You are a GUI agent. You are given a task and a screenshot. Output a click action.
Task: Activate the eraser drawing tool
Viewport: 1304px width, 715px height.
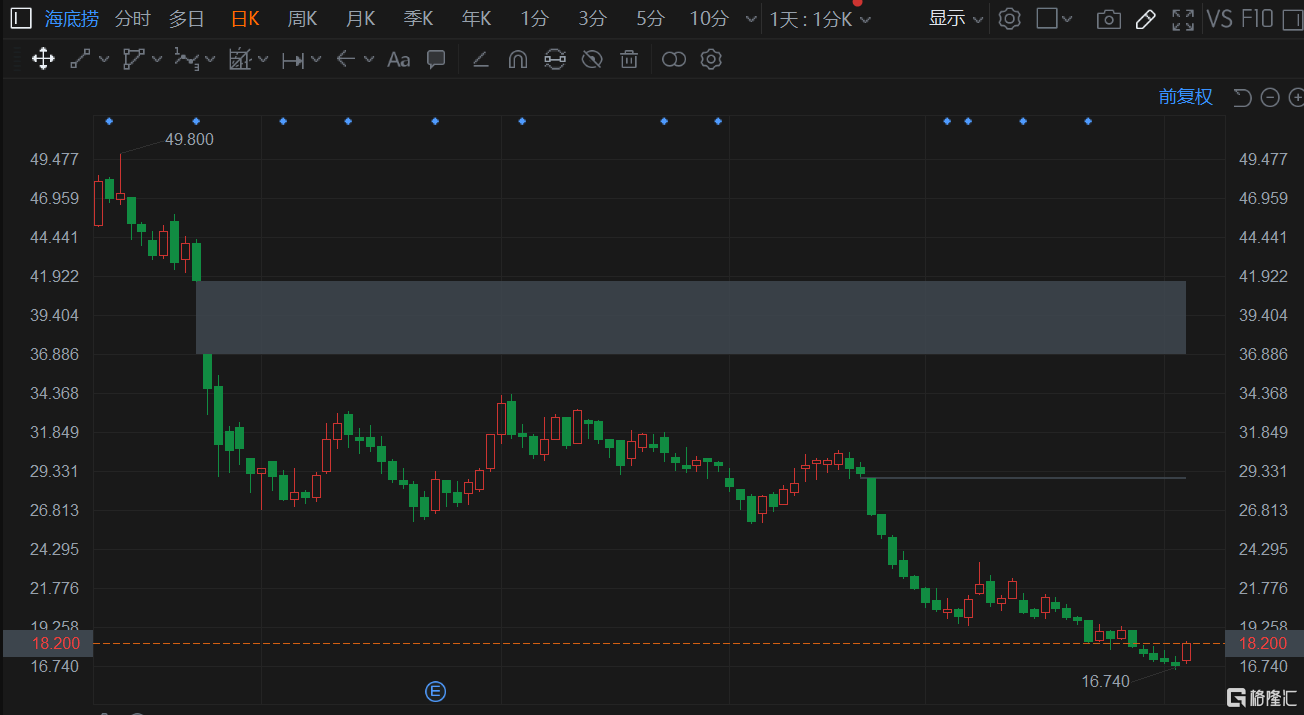click(480, 59)
